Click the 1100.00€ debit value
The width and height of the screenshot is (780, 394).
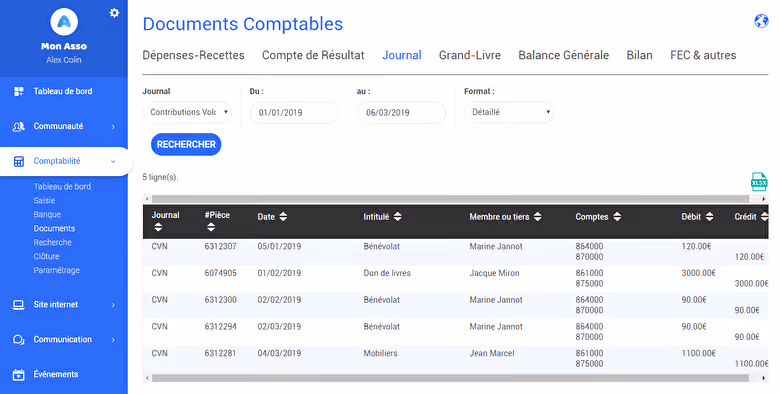[698, 353]
